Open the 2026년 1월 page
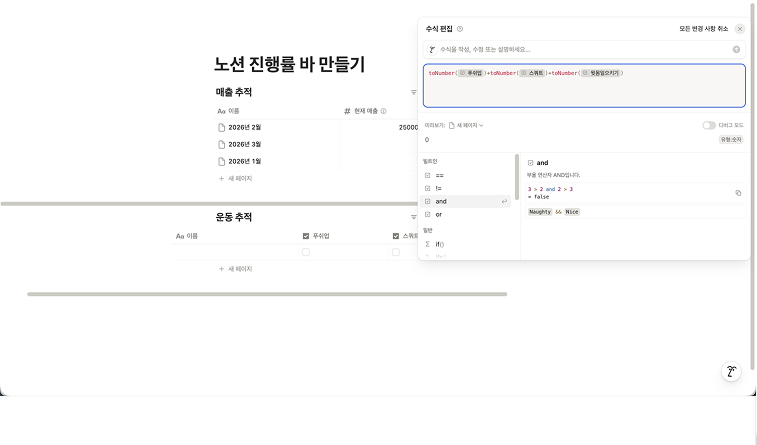Image resolution: width=757 pixels, height=445 pixels. pyautogui.click(x=245, y=161)
